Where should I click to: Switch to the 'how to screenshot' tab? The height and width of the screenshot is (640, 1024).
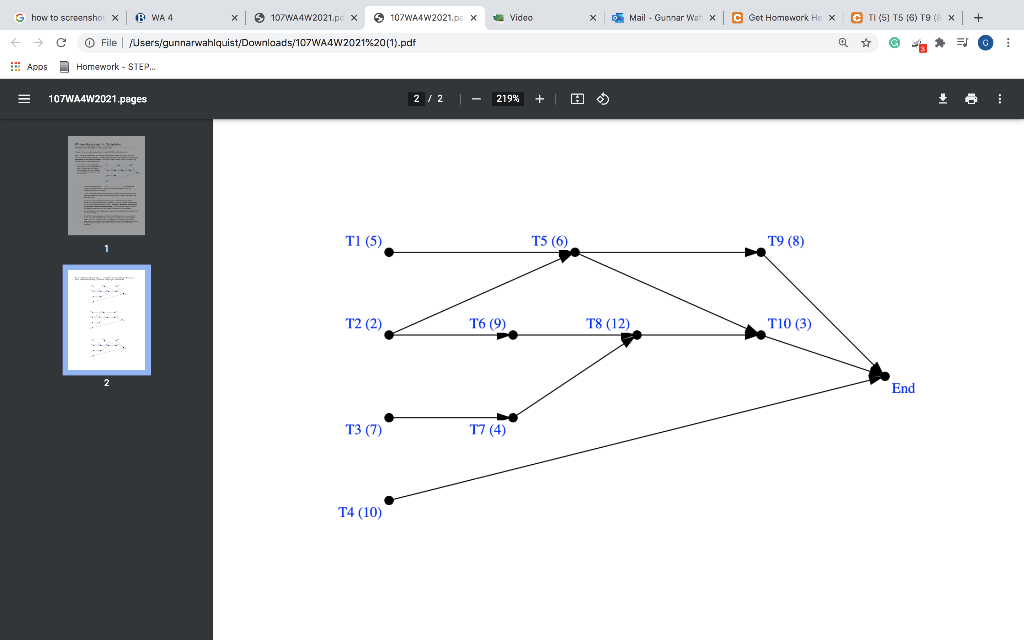[x=66, y=18]
